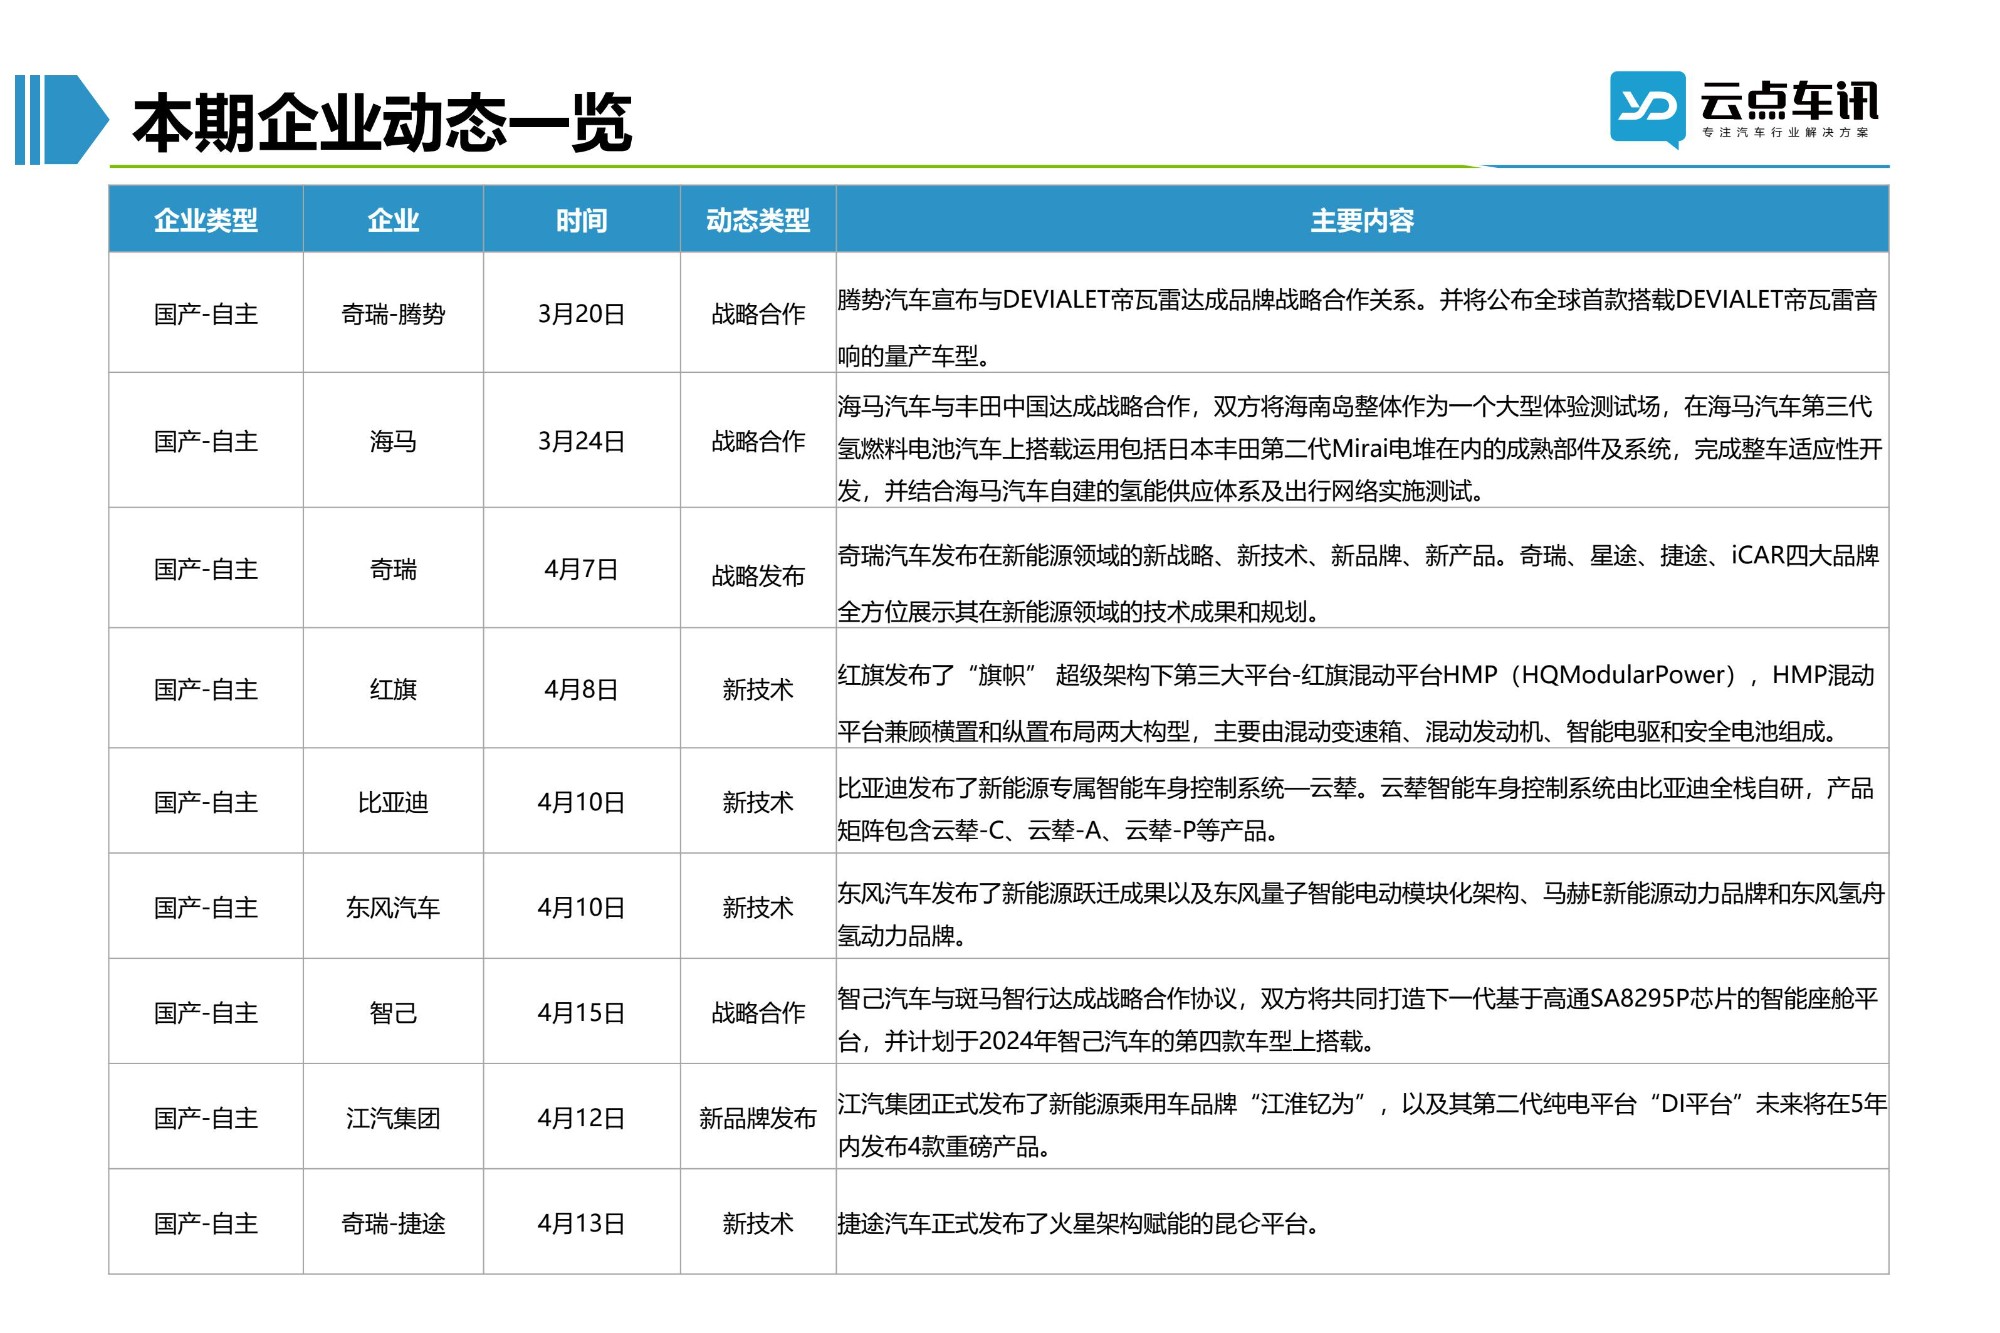Select the 3月24日 date cell
The image size is (2000, 1333).
click(x=582, y=441)
